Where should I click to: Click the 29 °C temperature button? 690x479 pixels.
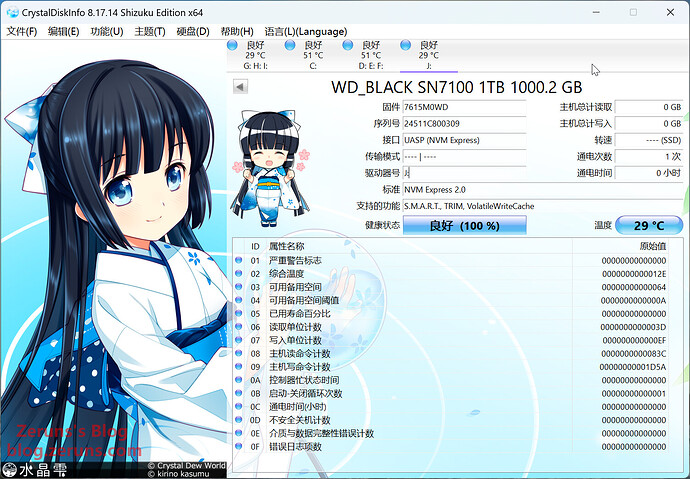[648, 226]
